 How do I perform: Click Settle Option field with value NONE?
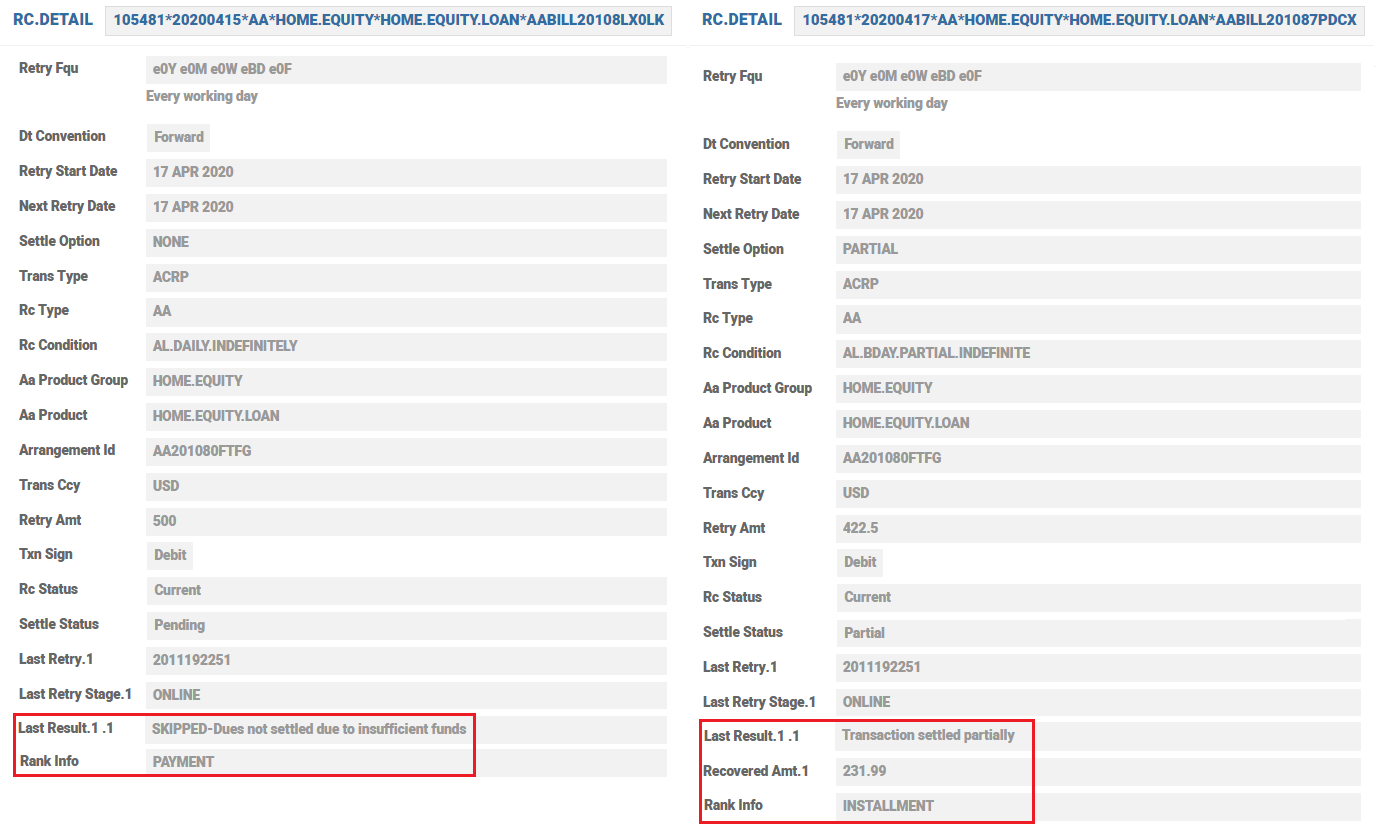(x=405, y=242)
